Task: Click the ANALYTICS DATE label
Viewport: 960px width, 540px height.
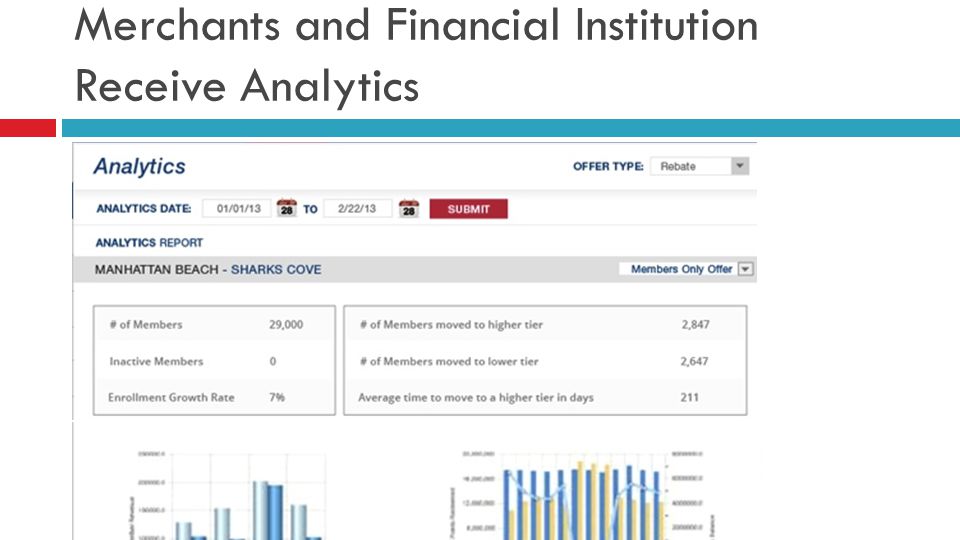Action: point(144,208)
